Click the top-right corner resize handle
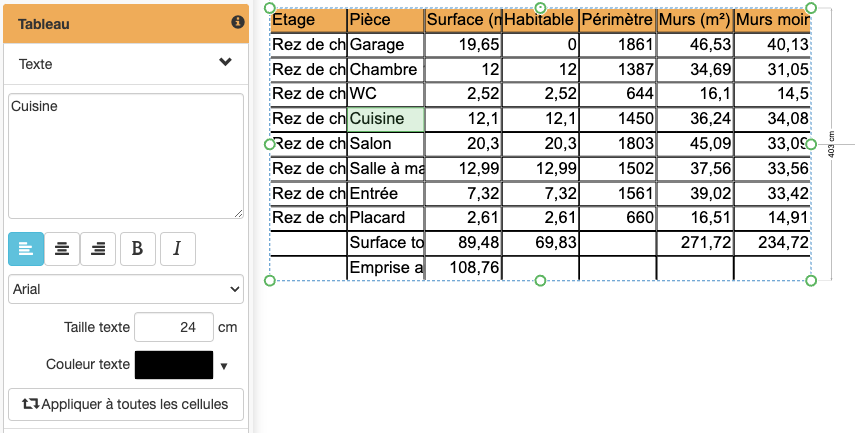The height and width of the screenshot is (433, 855). (811, 8)
